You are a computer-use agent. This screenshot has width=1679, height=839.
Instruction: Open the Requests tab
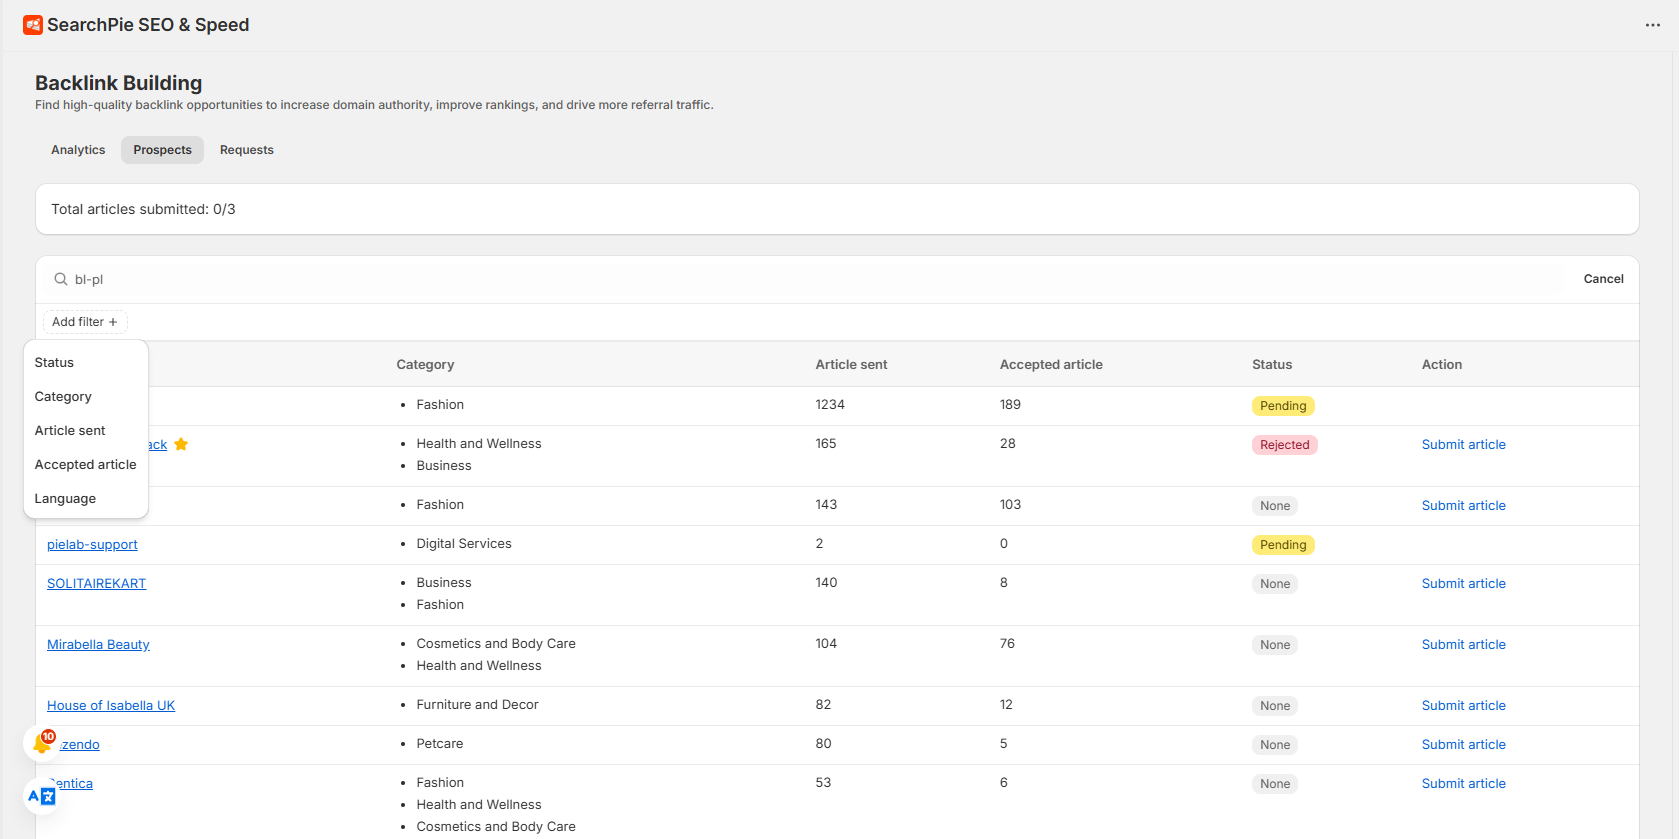point(247,150)
